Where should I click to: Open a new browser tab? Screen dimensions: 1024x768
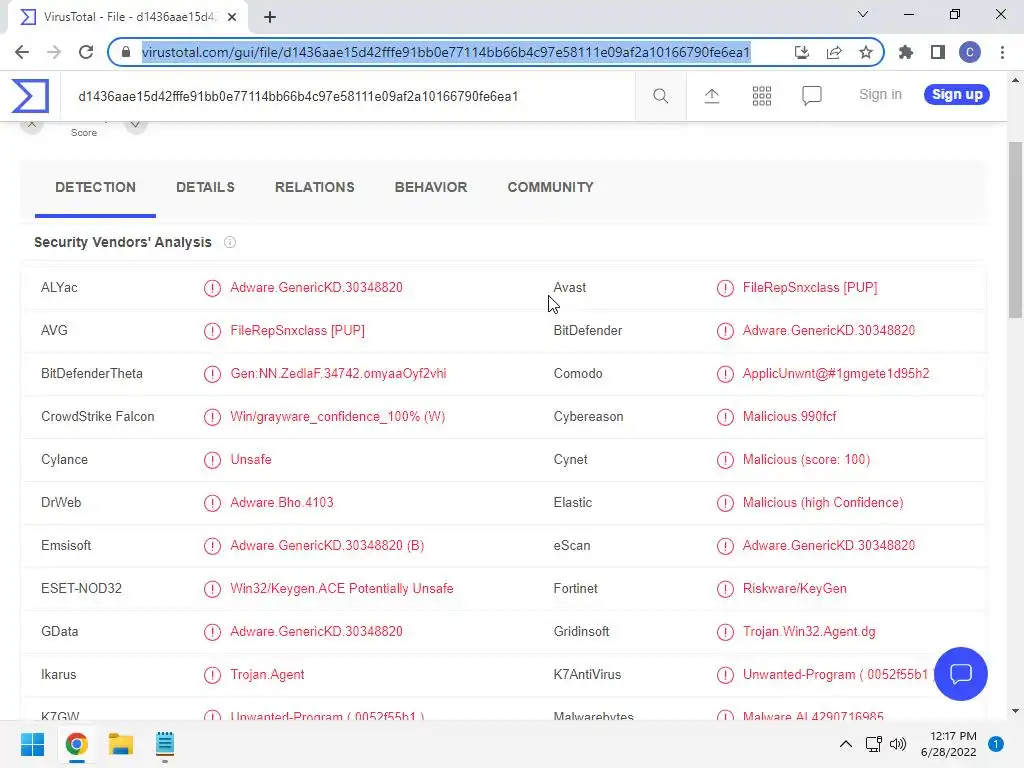(x=270, y=17)
